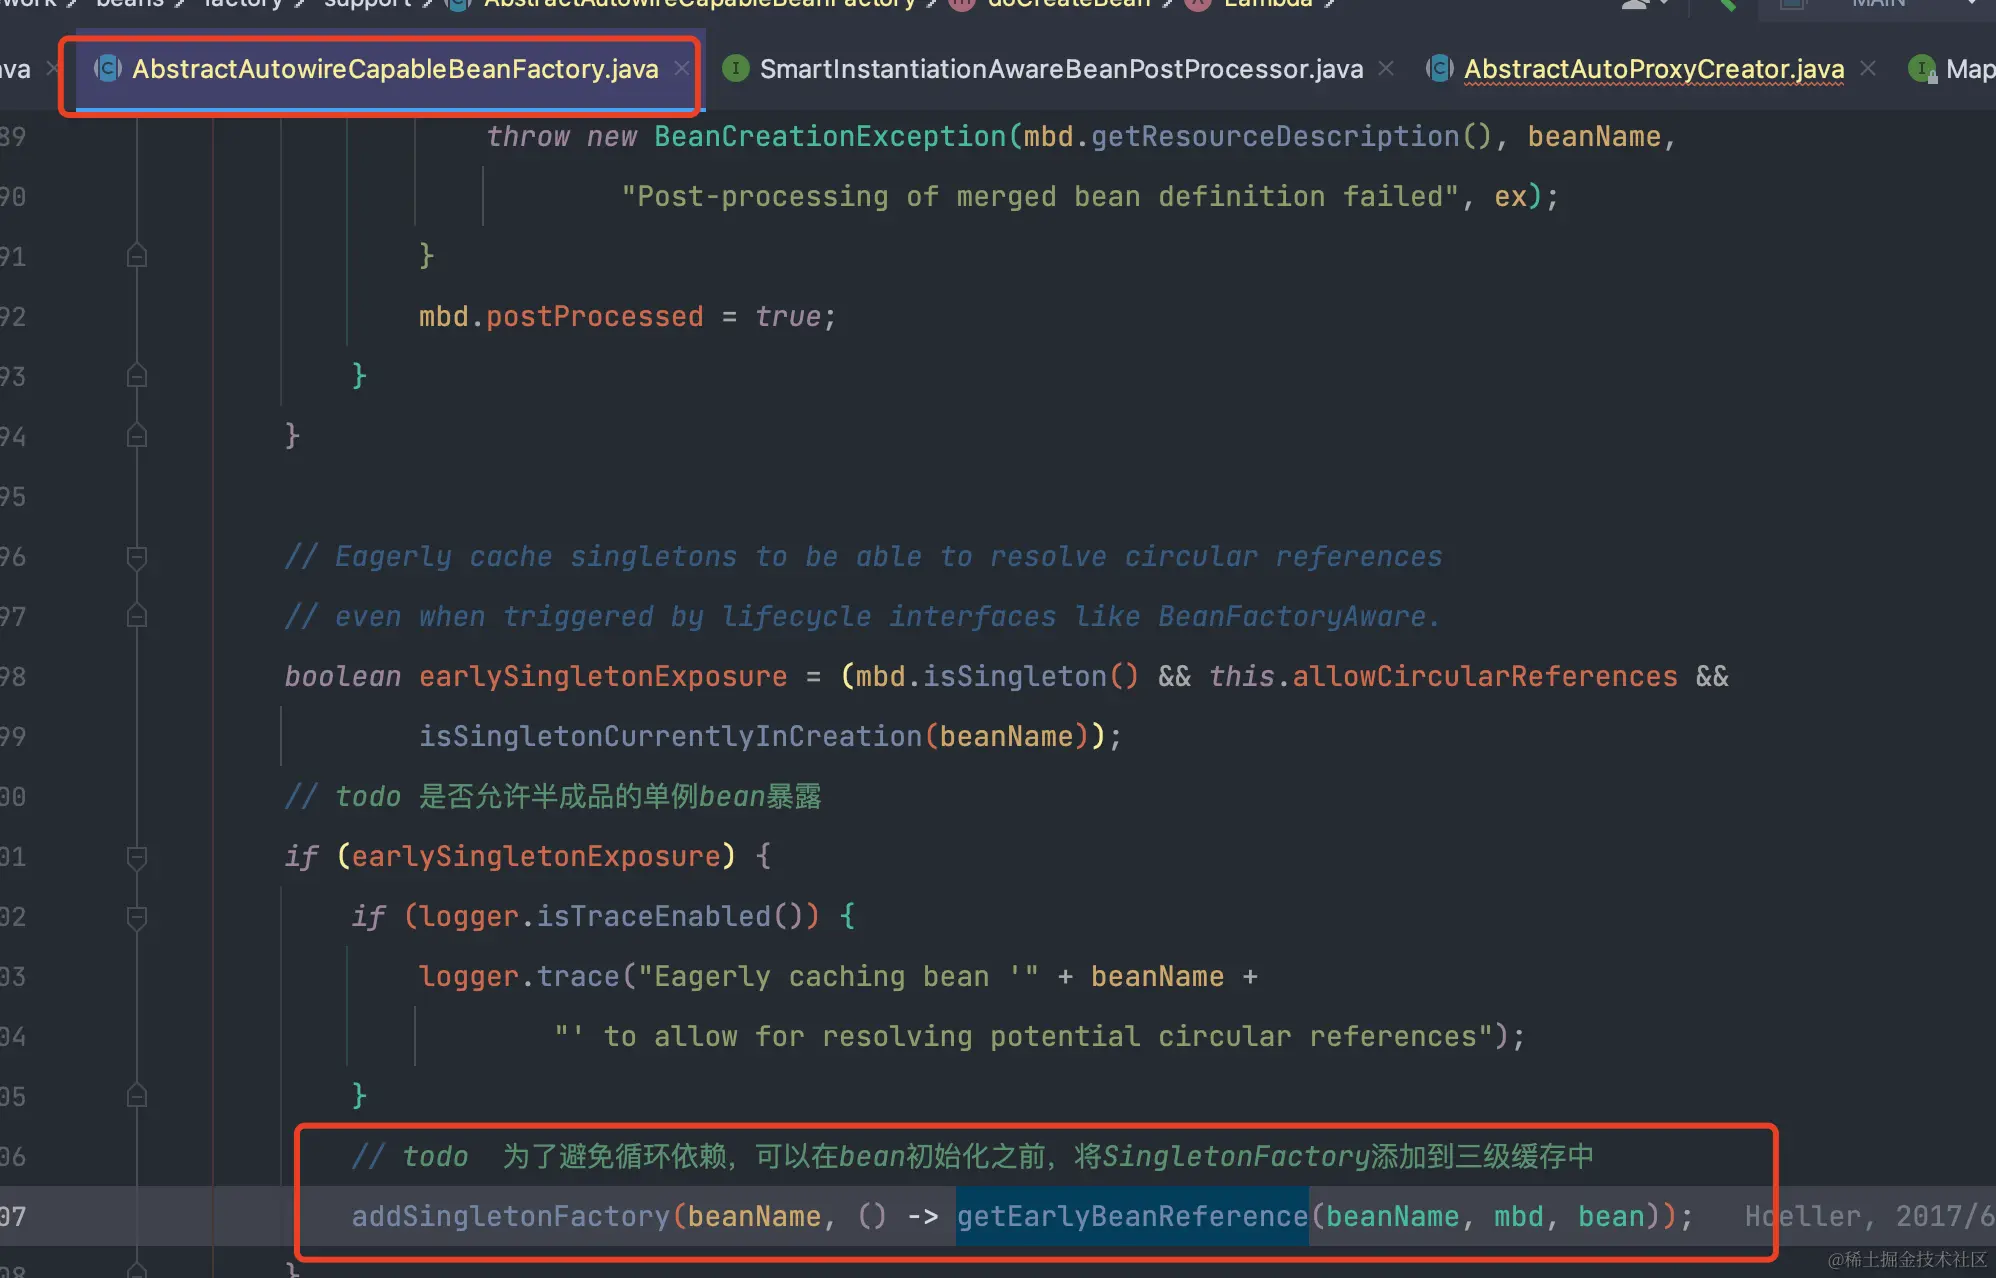Click interface icon on the Map tab
Screen dimensions: 1996x1278
click(1922, 69)
